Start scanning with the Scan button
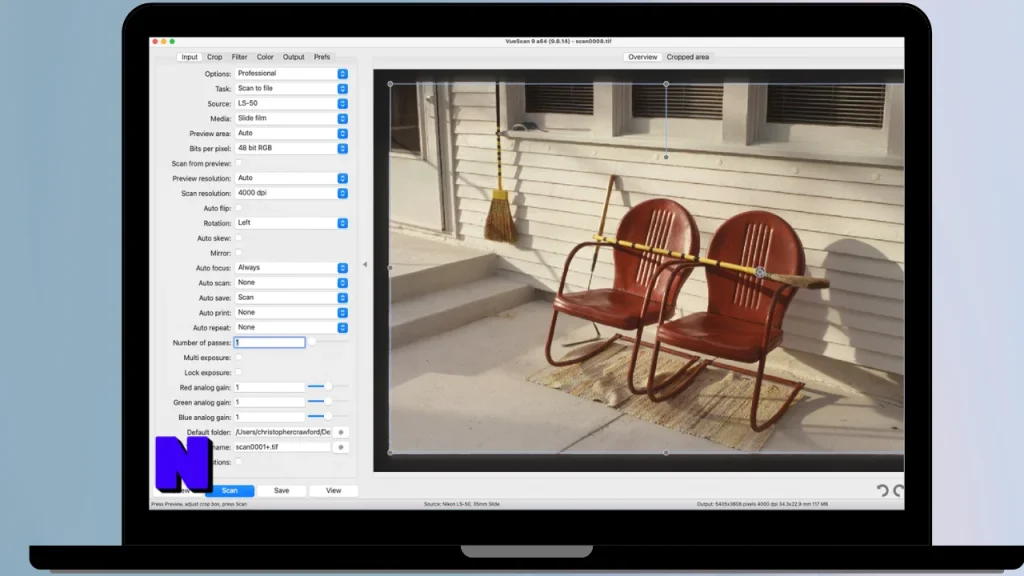The height and width of the screenshot is (576, 1024). (229, 490)
